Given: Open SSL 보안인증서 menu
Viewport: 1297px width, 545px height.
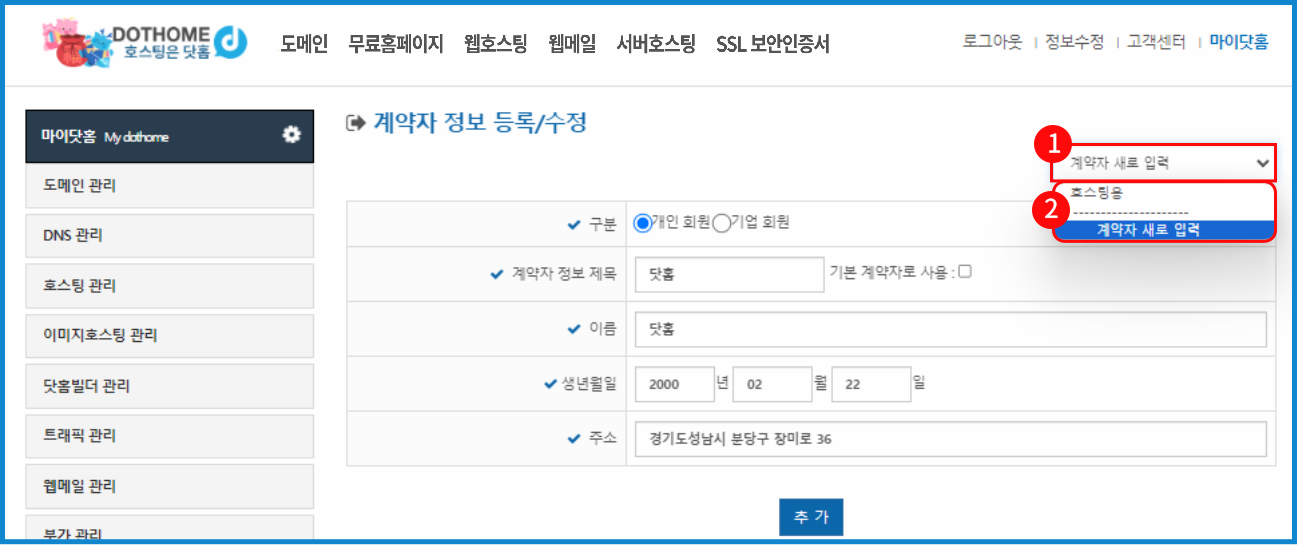Looking at the screenshot, I should (x=772, y=44).
